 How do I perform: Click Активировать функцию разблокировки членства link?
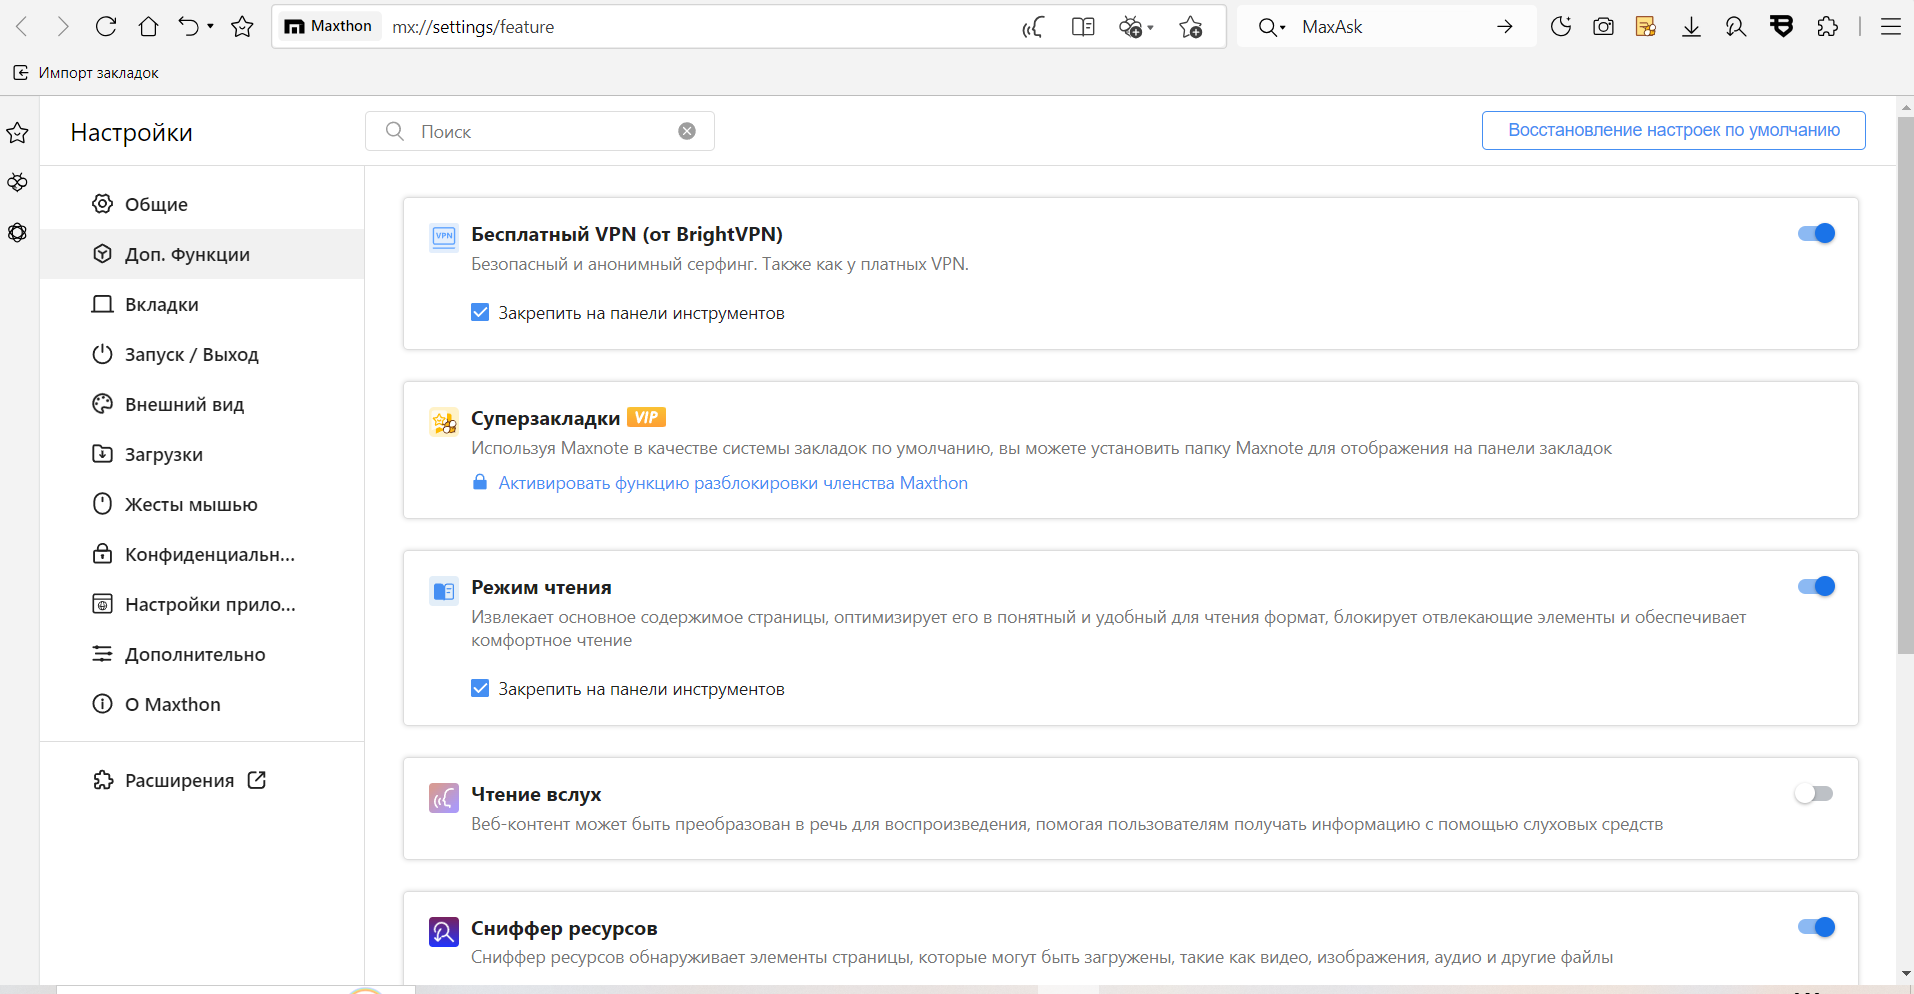(x=733, y=483)
